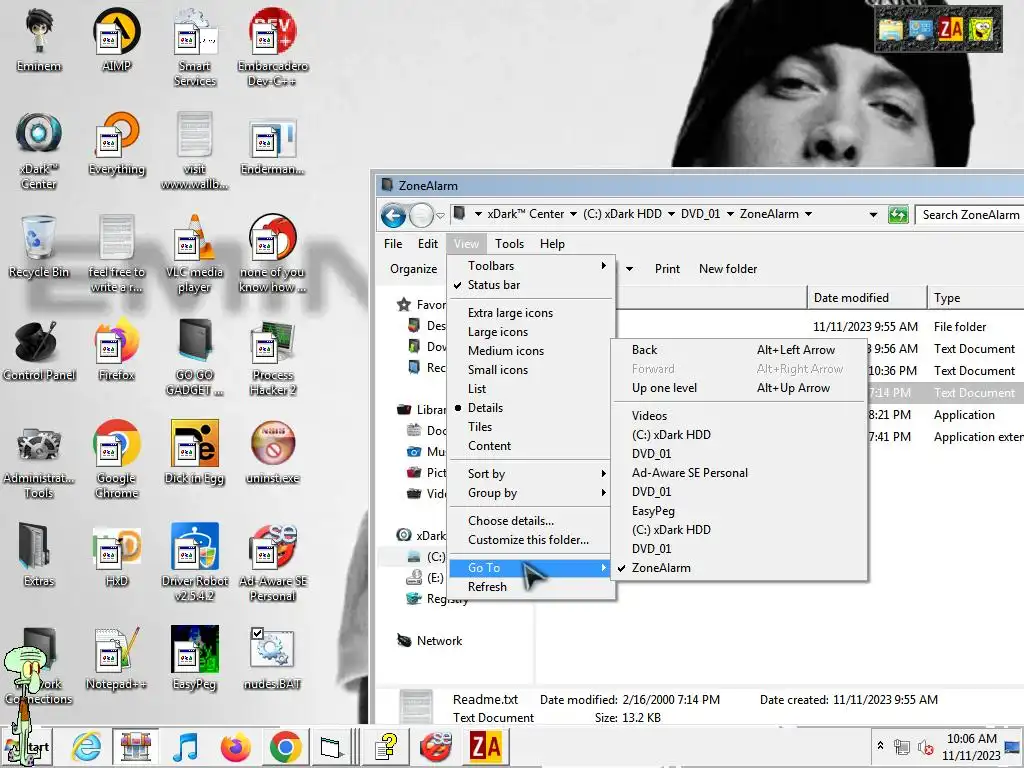Open the HxD hex editor shortcut
This screenshot has height=768, width=1024.
point(116,555)
